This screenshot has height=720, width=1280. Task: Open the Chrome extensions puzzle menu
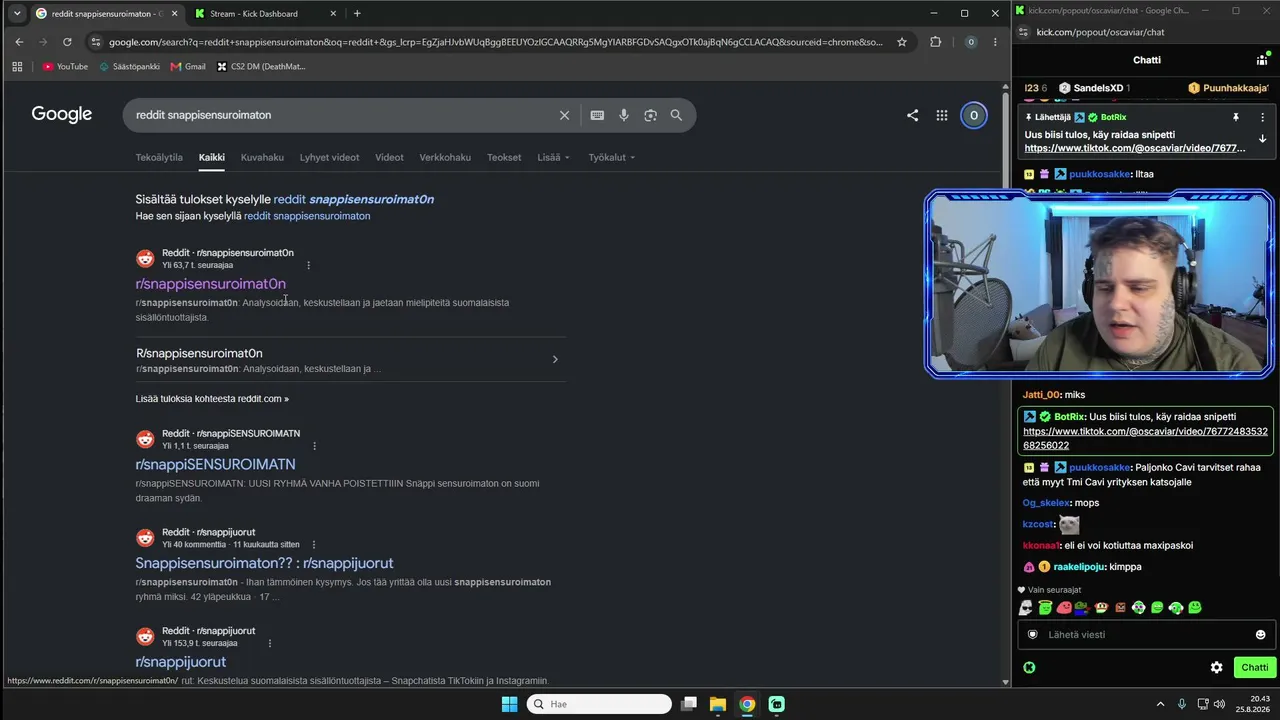tap(936, 42)
